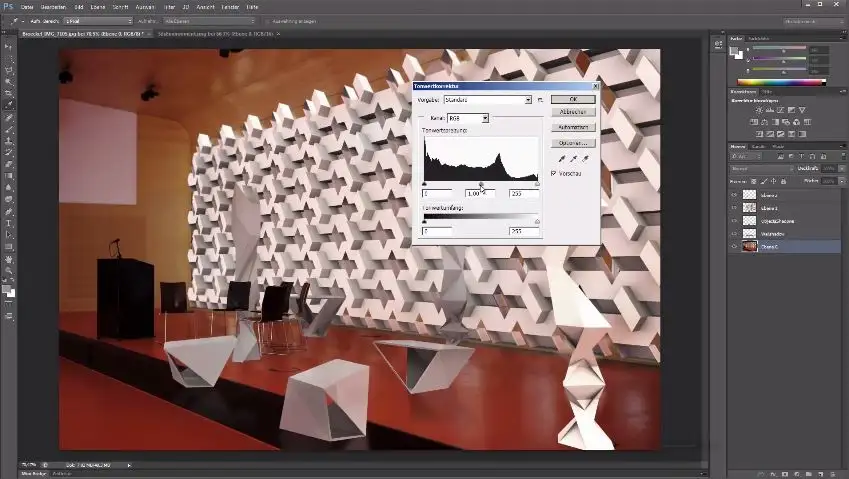This screenshot has width=849, height=479.
Task: Toggle the Auswahlring anzeigen checkbox
Action: point(267,21)
